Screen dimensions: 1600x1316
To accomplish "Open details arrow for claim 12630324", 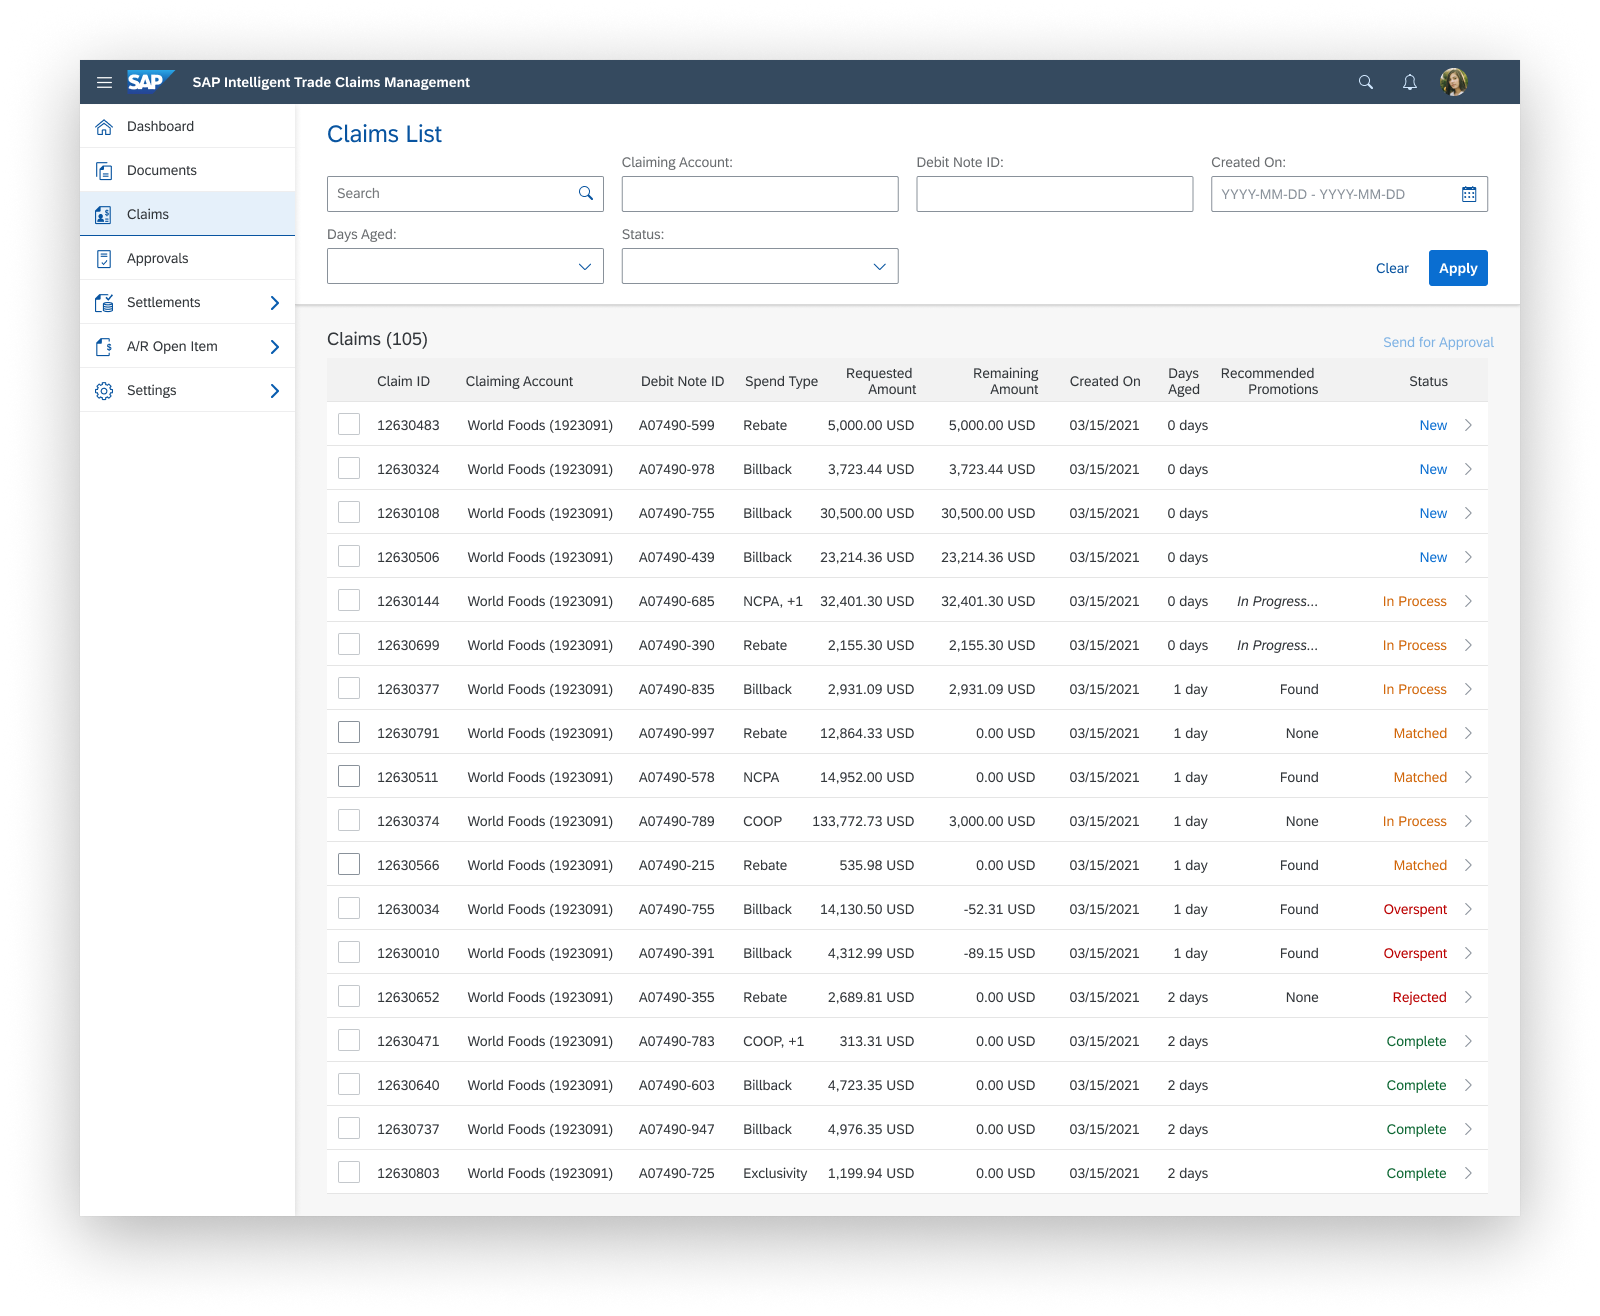I will [1468, 469].
